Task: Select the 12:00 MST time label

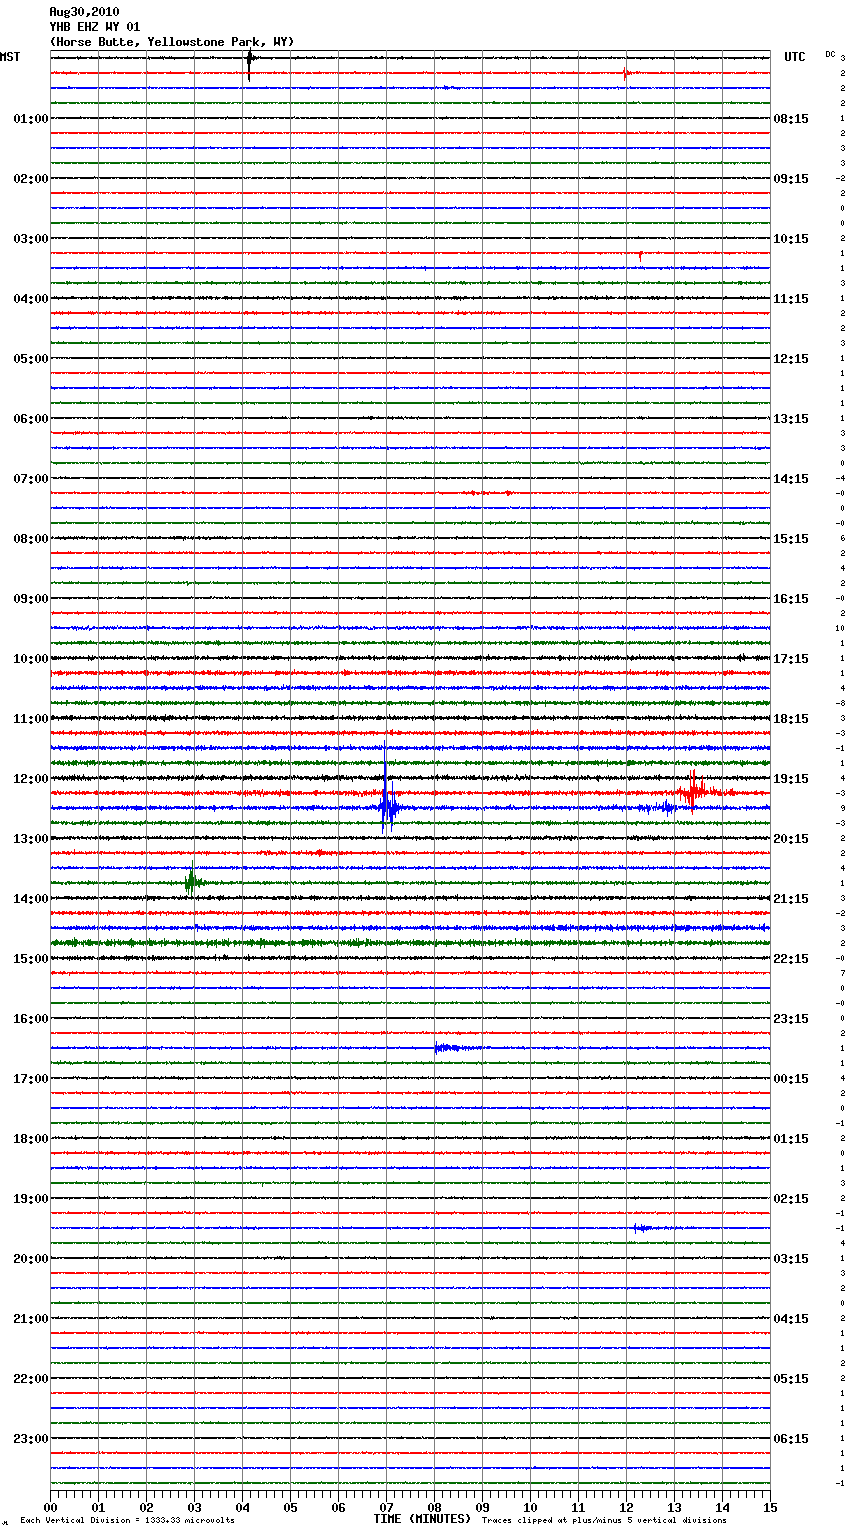Action: point(31,779)
